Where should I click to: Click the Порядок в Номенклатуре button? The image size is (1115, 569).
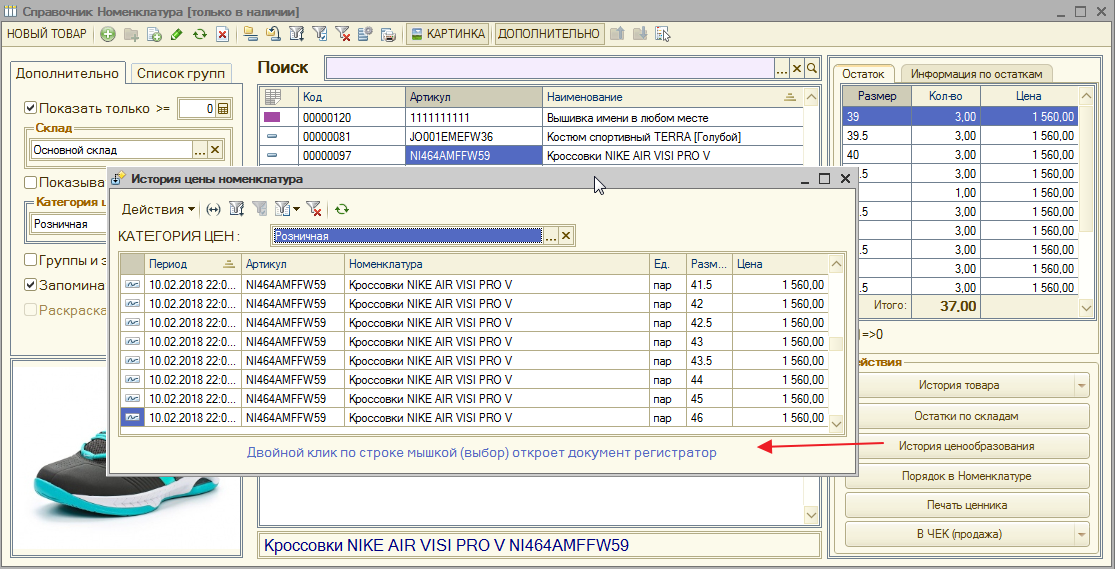pos(966,476)
